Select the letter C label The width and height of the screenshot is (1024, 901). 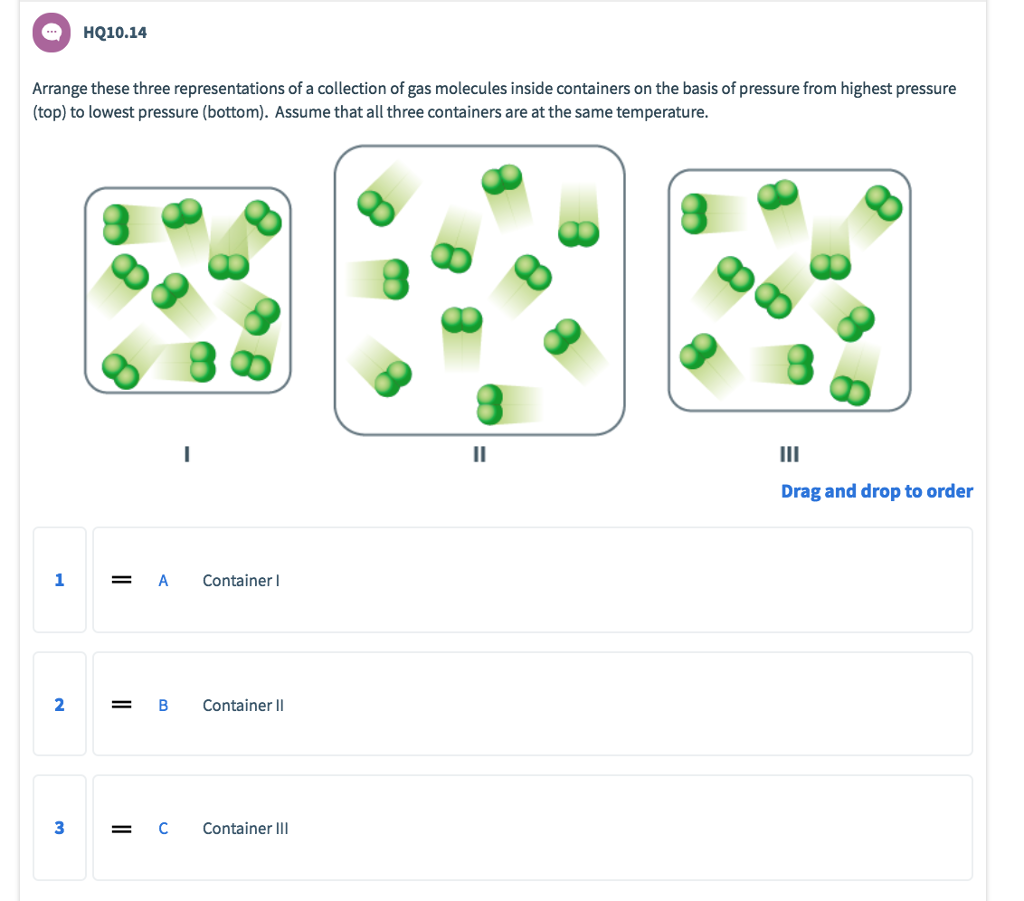[x=163, y=828]
